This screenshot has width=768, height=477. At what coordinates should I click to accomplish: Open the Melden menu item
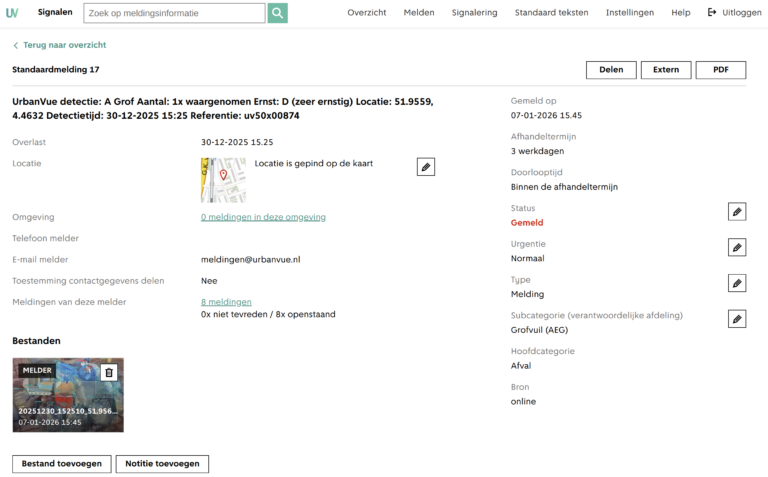419,13
